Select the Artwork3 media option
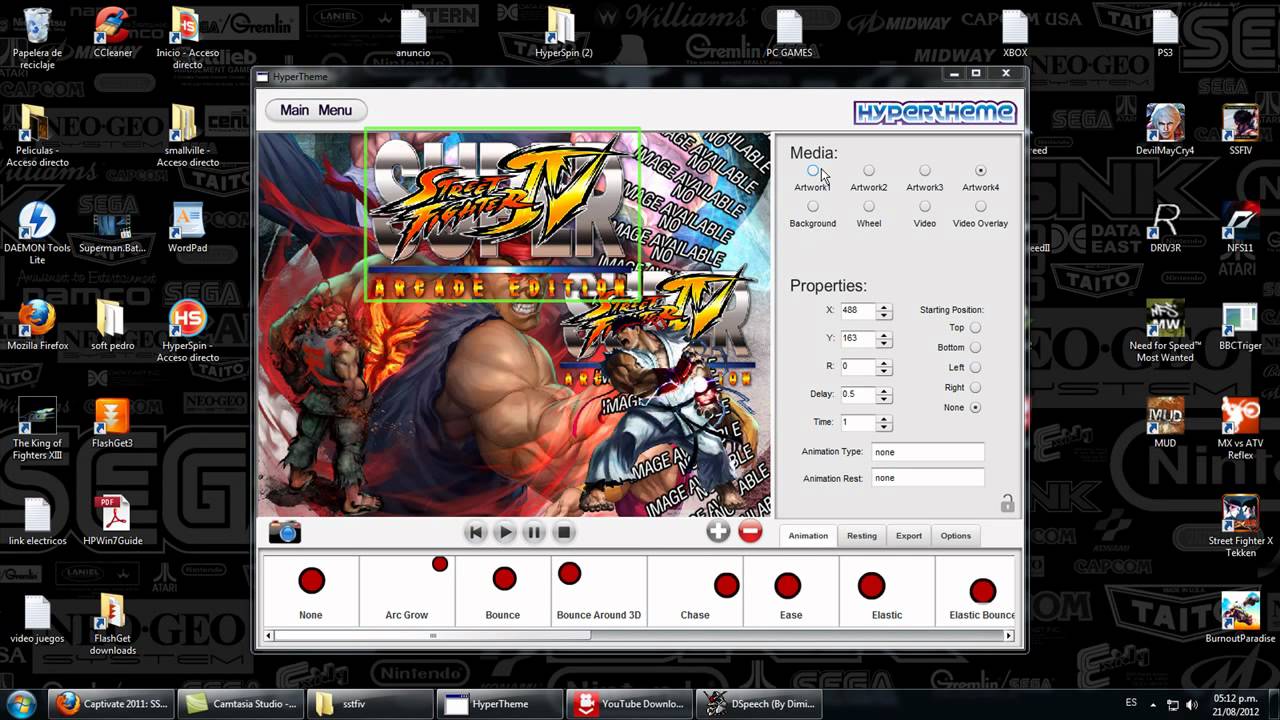This screenshot has width=1280, height=720. pyautogui.click(x=925, y=171)
